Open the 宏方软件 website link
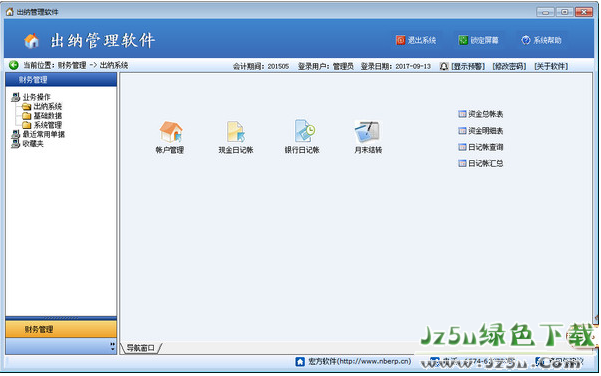 (x=360, y=361)
